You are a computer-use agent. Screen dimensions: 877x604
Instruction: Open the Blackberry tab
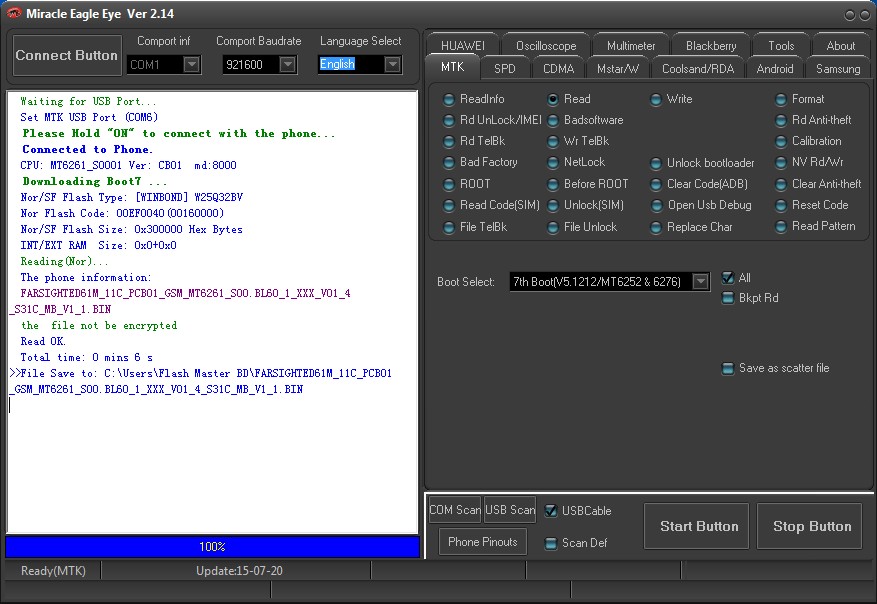click(711, 46)
